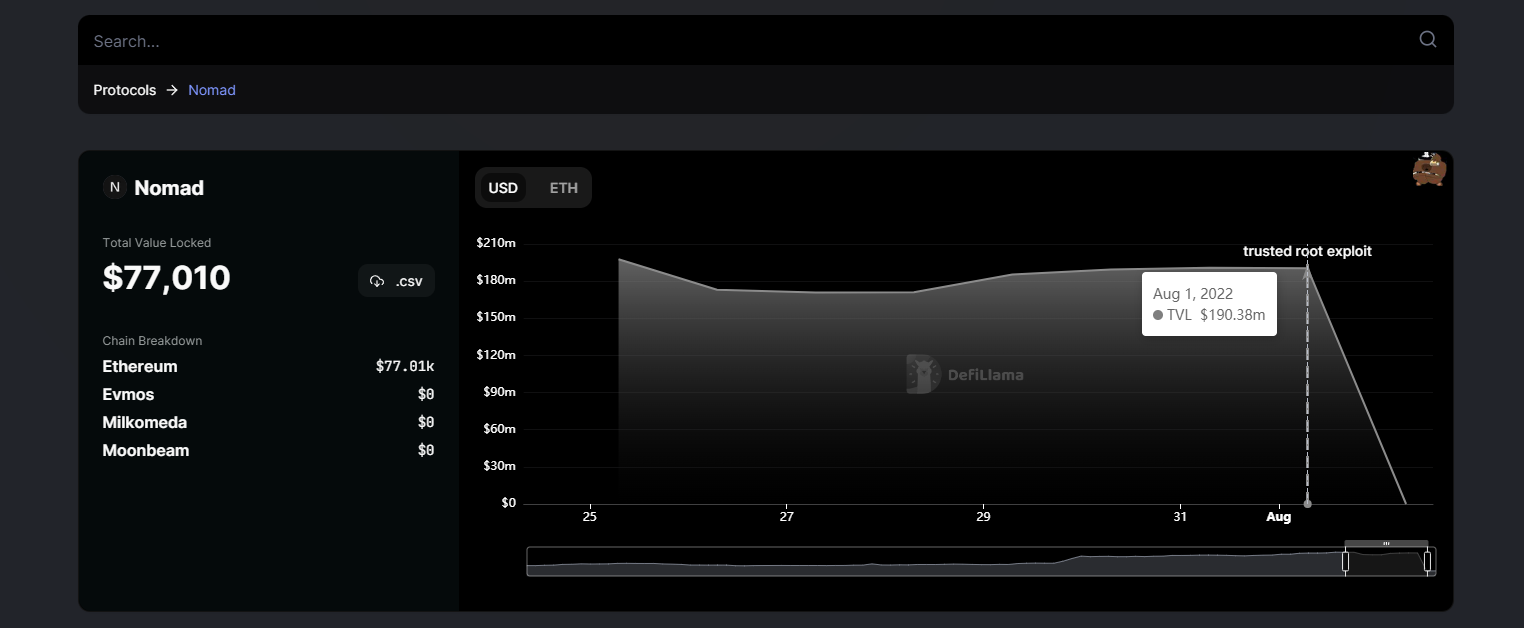The image size is (1524, 628).
Task: Select the Moonbeam chain breakdown row
Action: tap(268, 450)
